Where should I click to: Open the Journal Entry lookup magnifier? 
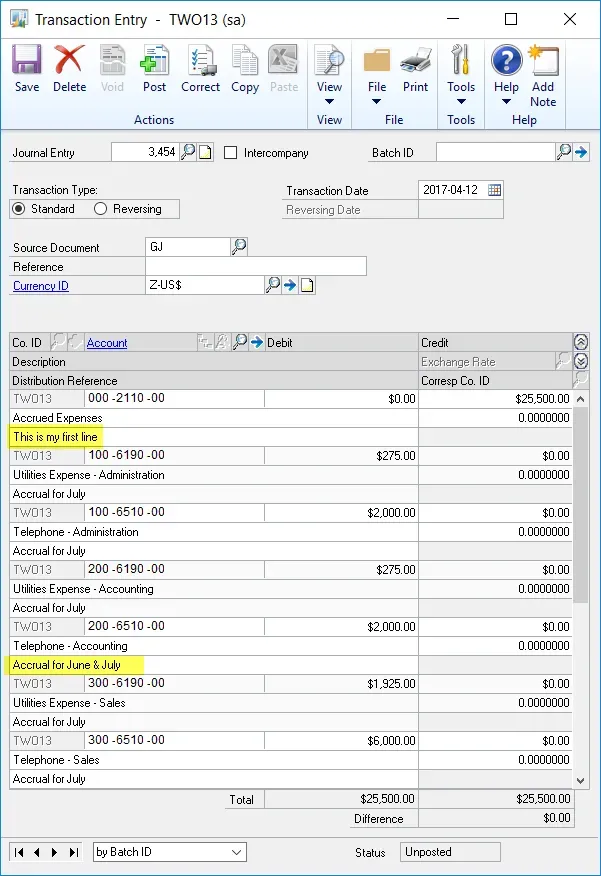click(189, 153)
